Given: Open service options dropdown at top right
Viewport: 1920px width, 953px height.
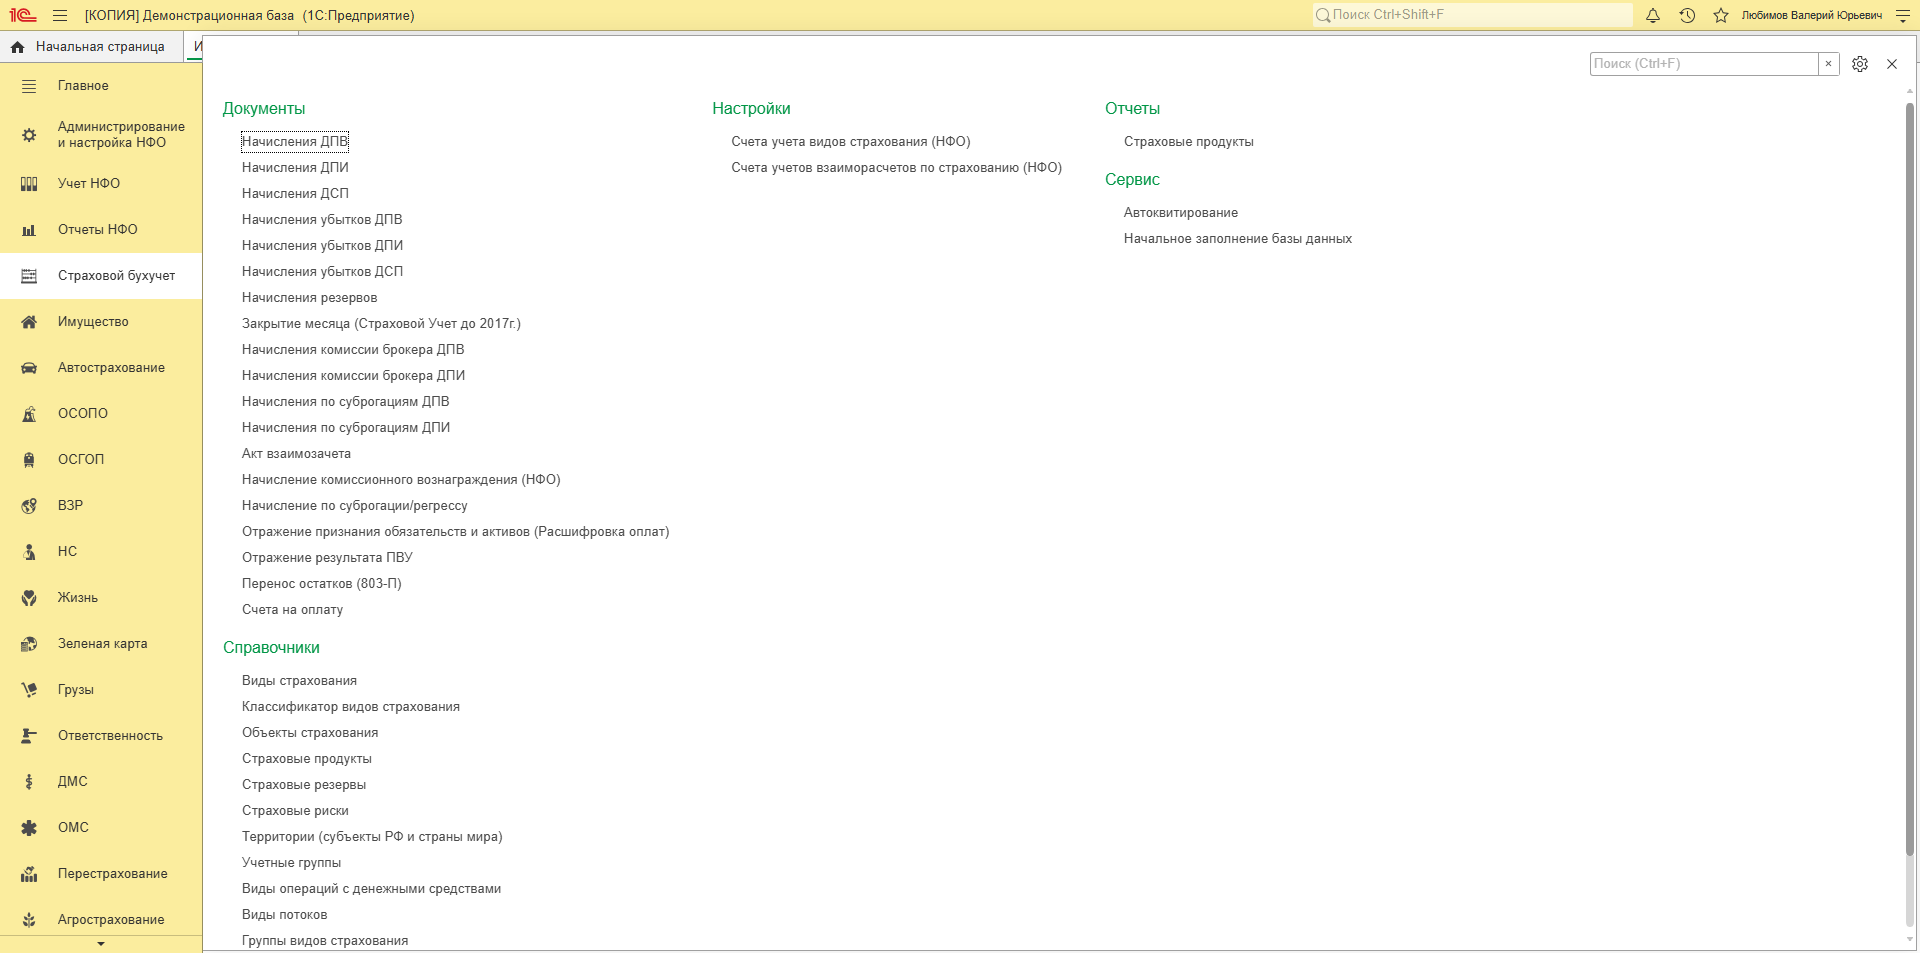Looking at the screenshot, I should [x=1903, y=15].
